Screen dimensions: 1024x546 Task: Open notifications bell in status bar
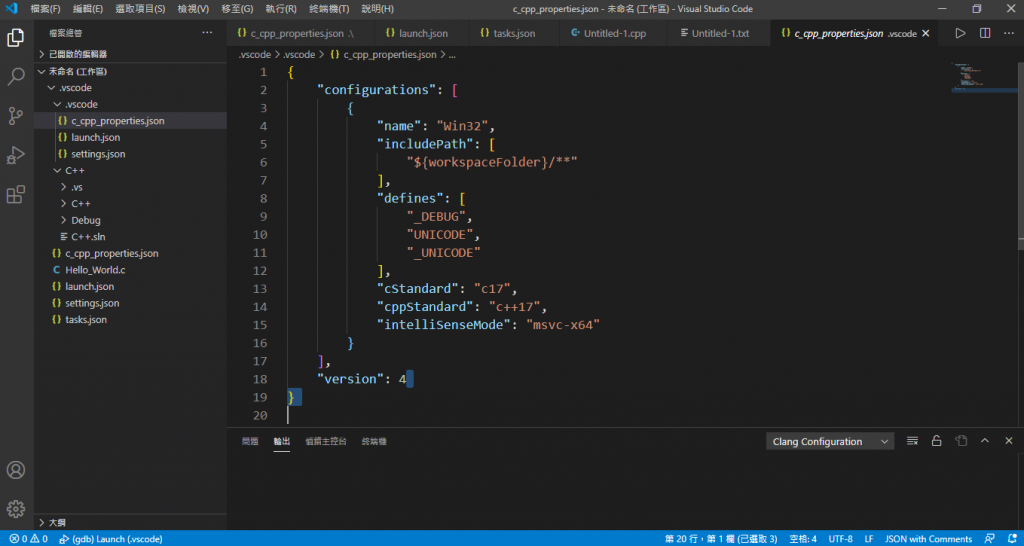pyautogui.click(x=1010, y=539)
